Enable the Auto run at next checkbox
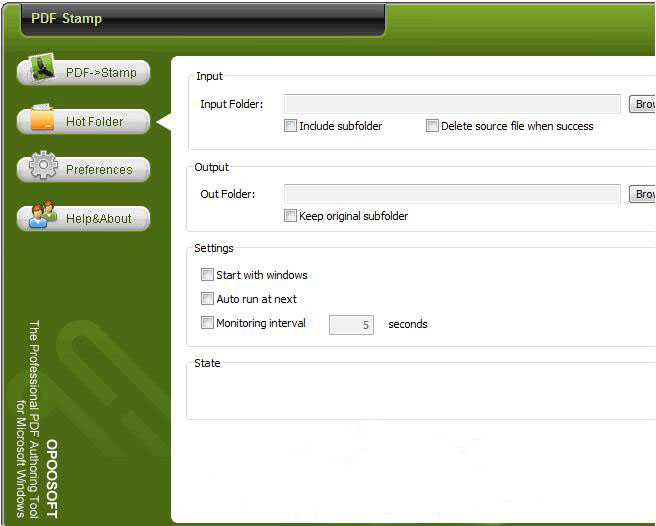The width and height of the screenshot is (656, 526). point(207,299)
